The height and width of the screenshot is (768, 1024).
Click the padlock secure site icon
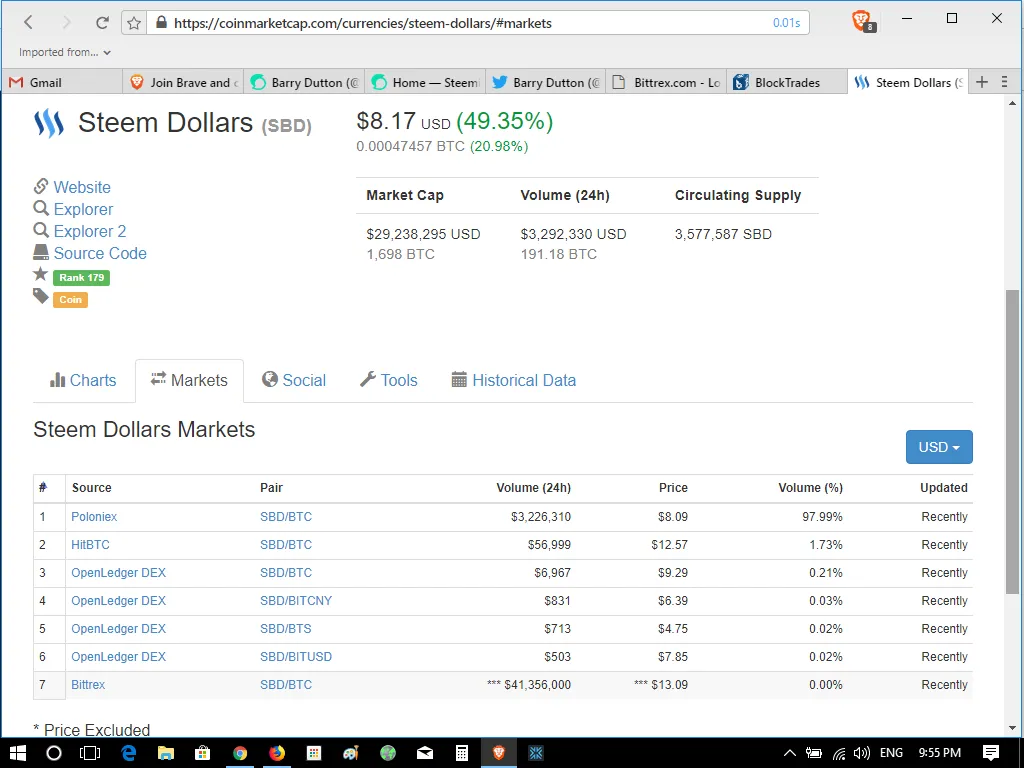coord(161,23)
